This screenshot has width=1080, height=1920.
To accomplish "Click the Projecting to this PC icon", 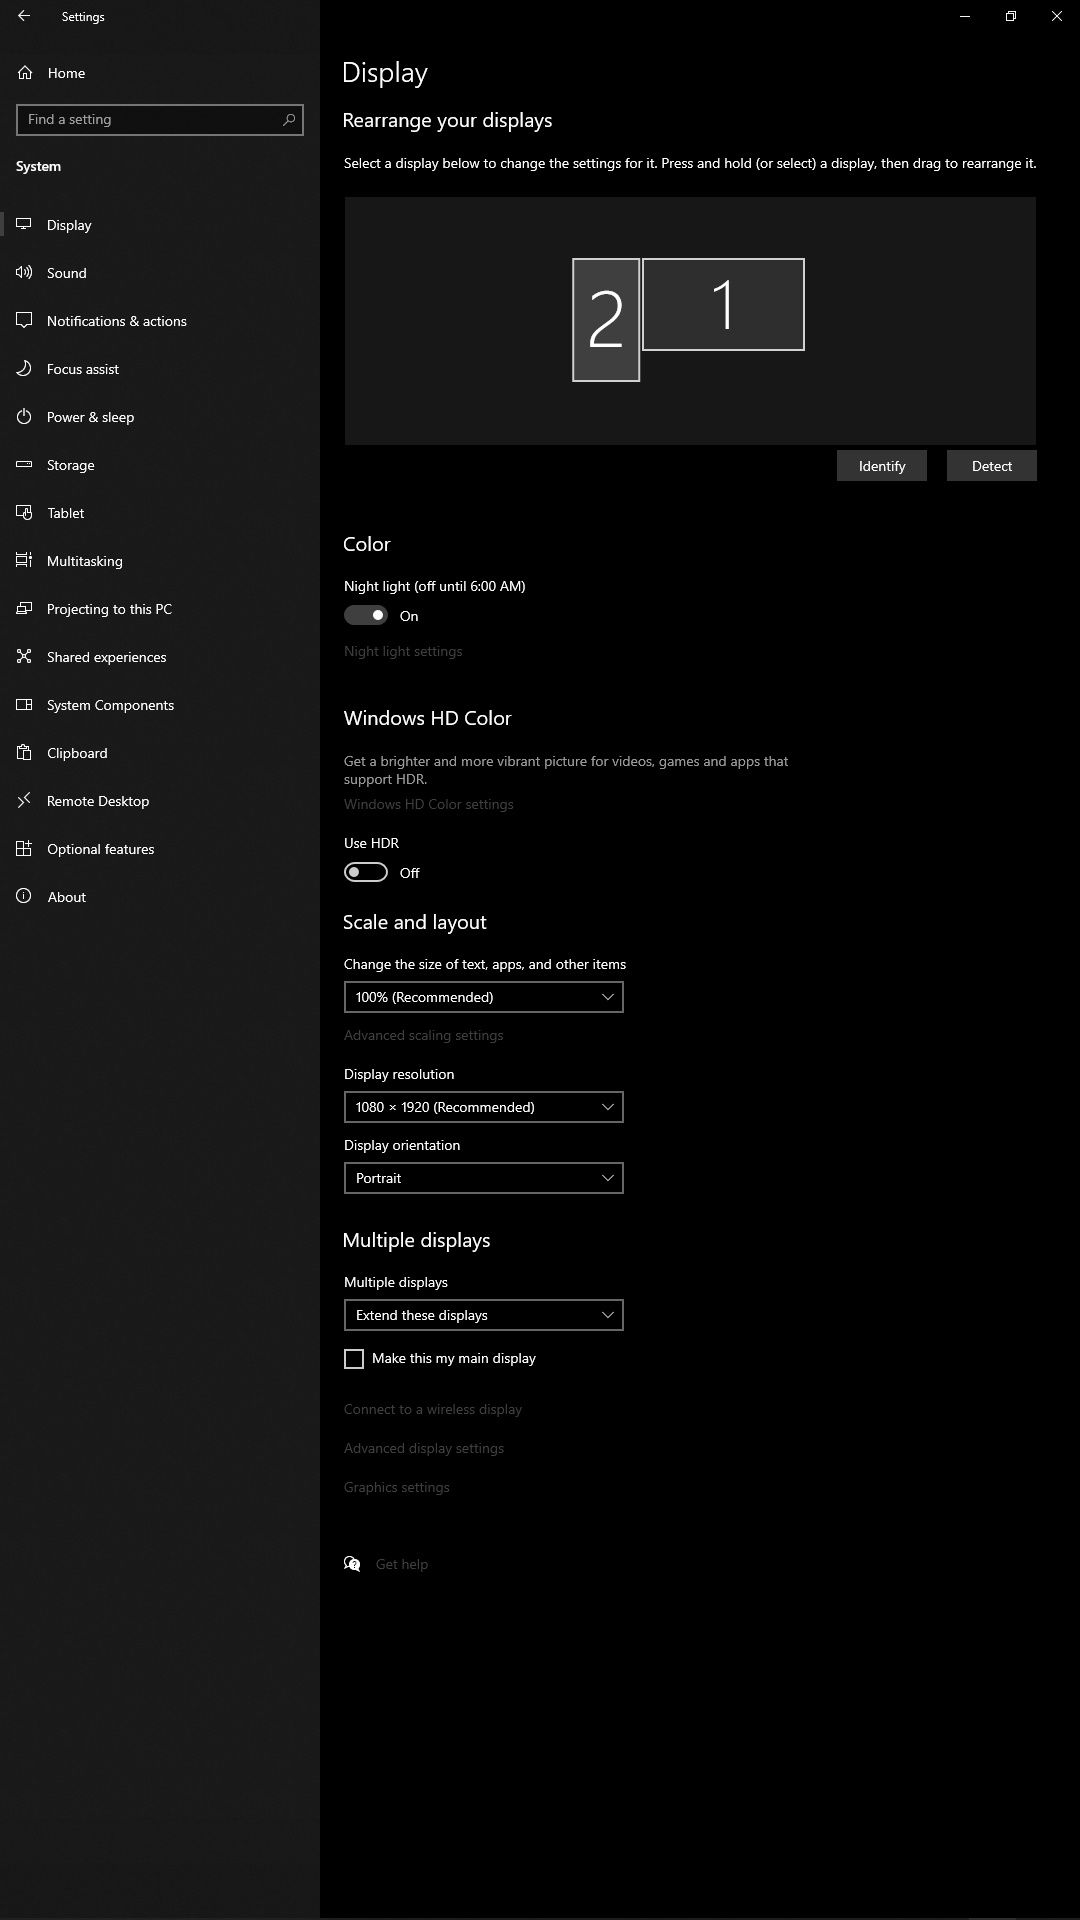I will tap(24, 608).
